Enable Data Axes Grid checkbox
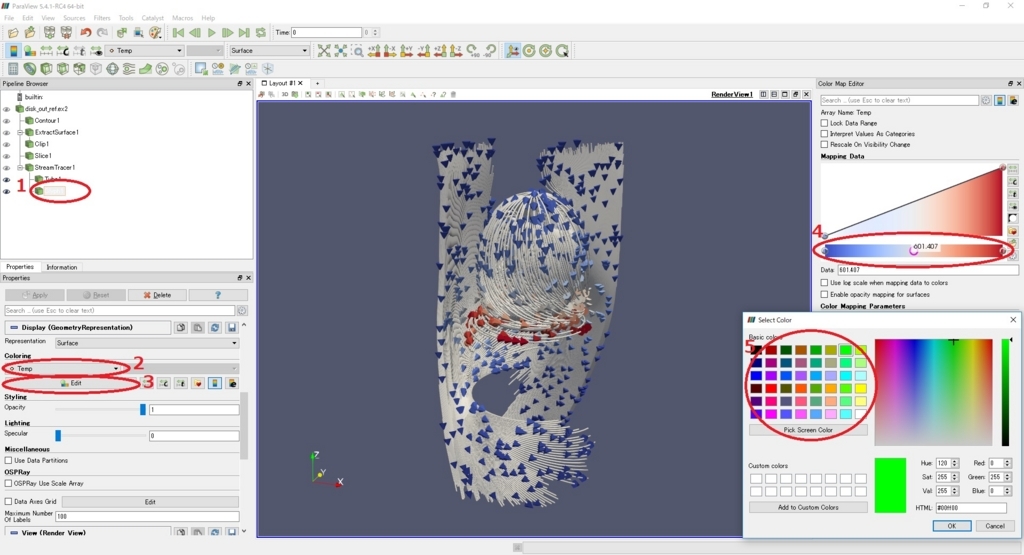The height and width of the screenshot is (555, 1024). point(8,501)
